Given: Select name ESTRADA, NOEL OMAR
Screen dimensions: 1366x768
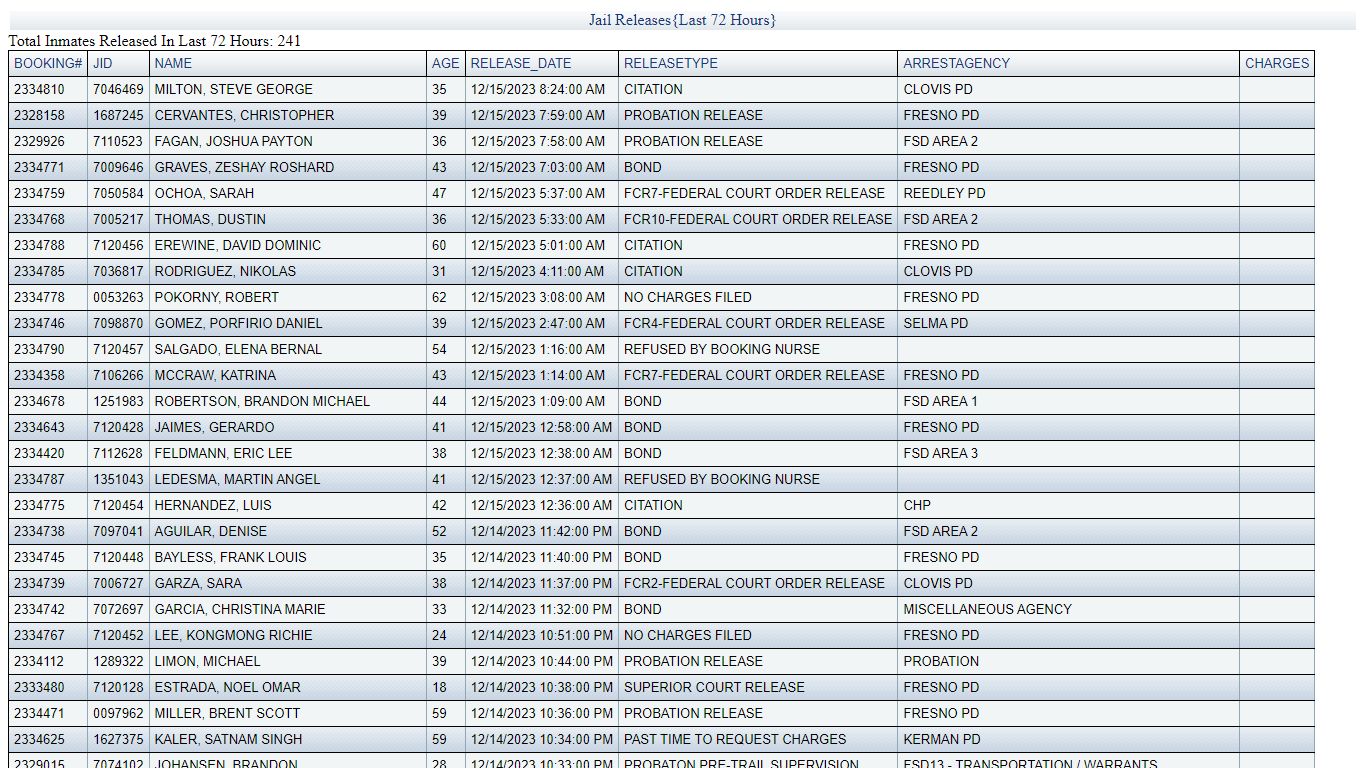Looking at the screenshot, I should pyautogui.click(x=227, y=687).
